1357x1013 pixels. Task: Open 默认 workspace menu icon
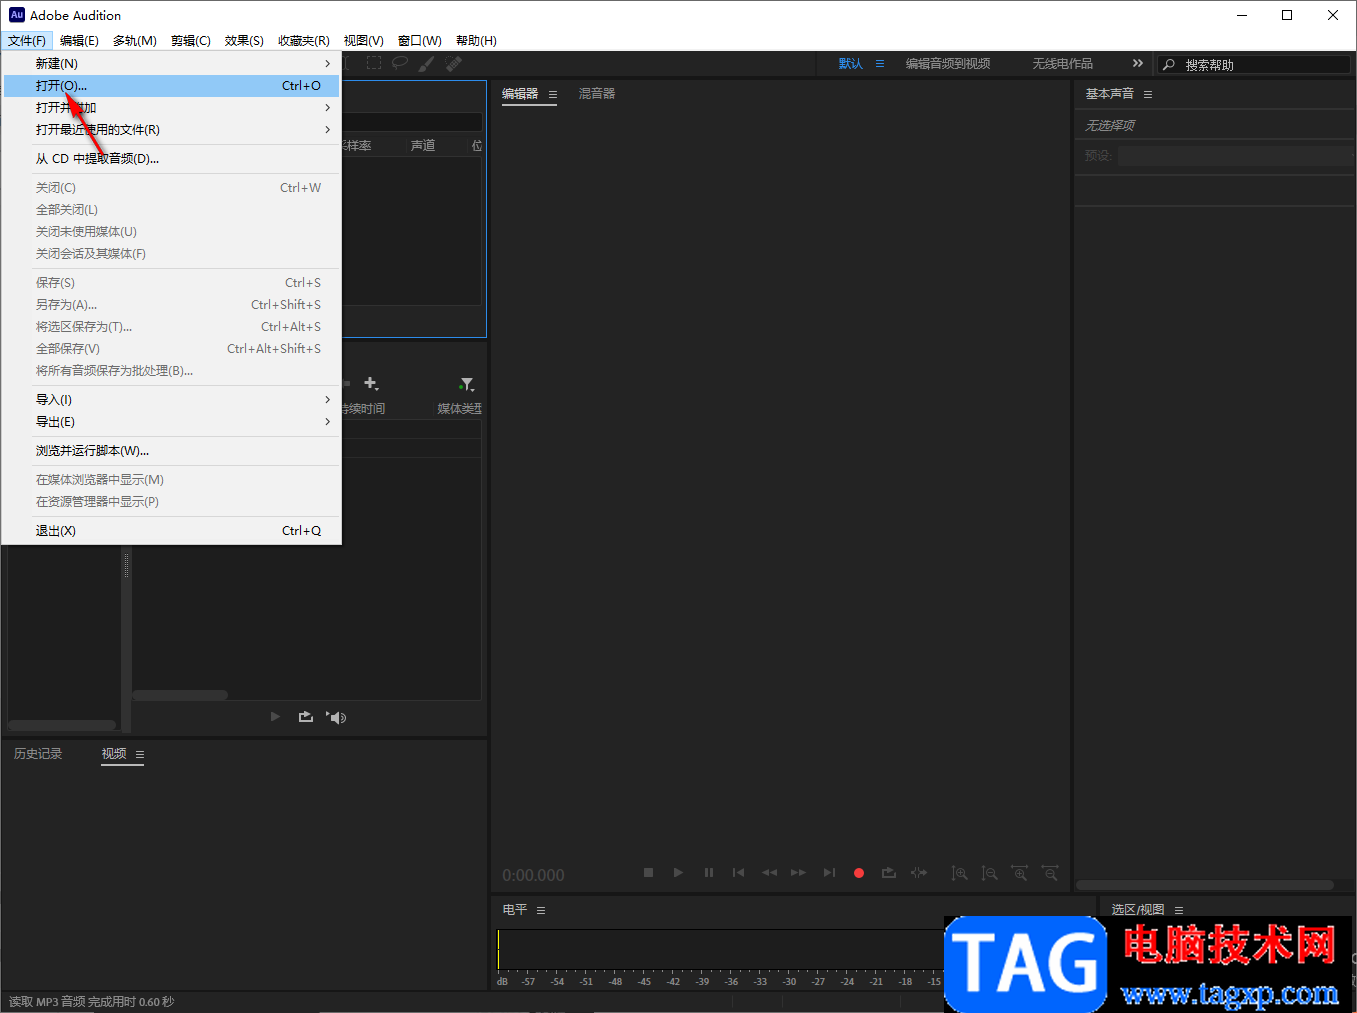(x=880, y=63)
